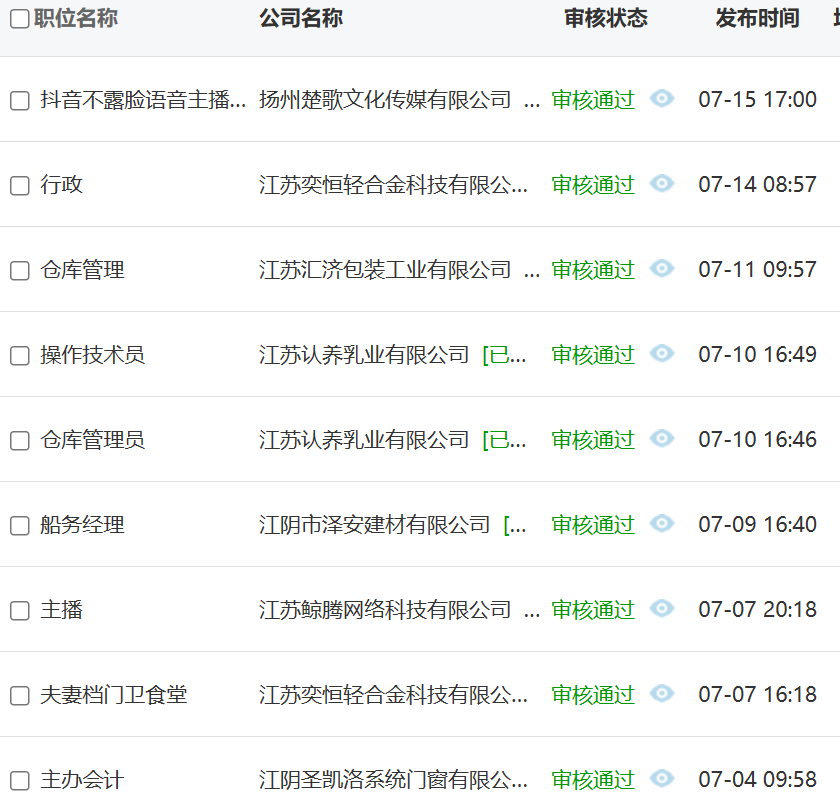Click 审核通过 status in 仓库管理员 row
This screenshot has width=840, height=807.
click(594, 440)
